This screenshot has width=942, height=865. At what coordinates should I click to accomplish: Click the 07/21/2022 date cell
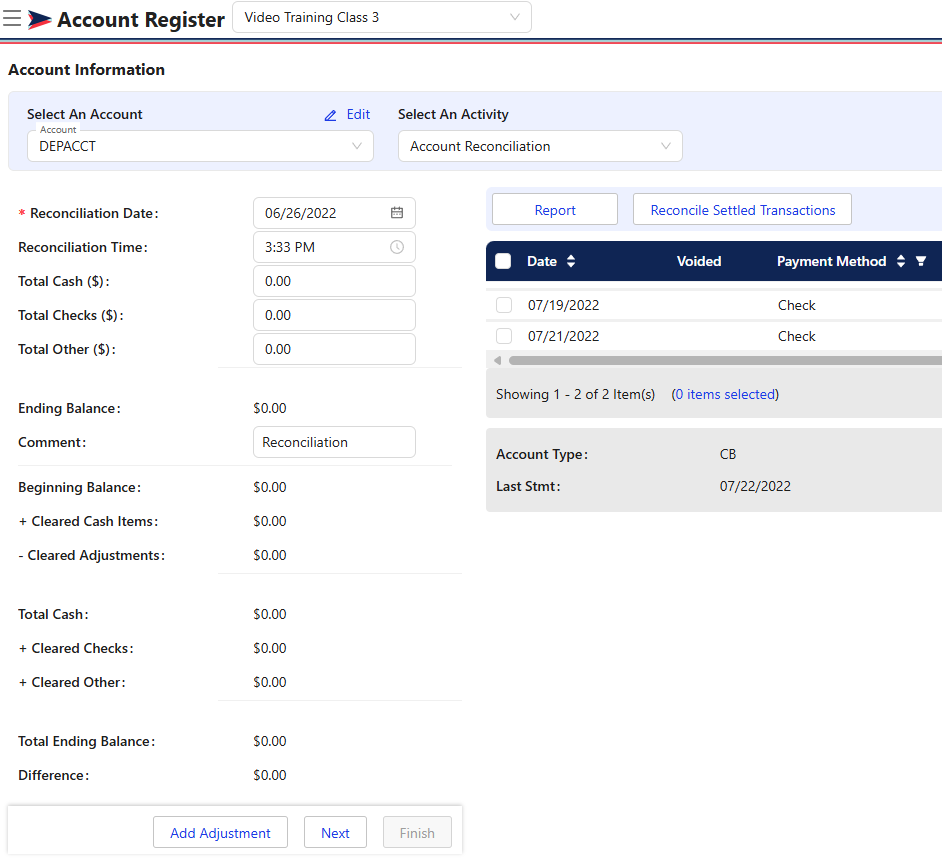pos(564,336)
